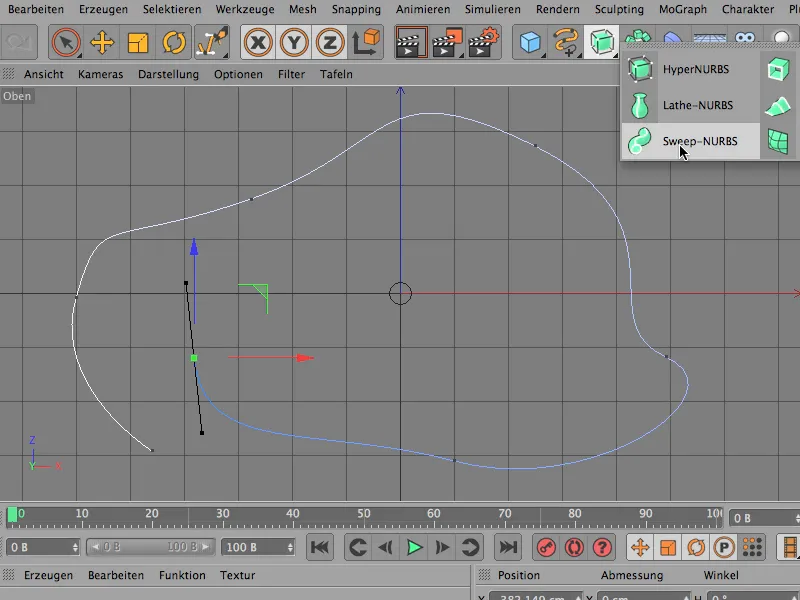Click the end frame field 100 B
The image size is (800, 600).
click(258, 547)
